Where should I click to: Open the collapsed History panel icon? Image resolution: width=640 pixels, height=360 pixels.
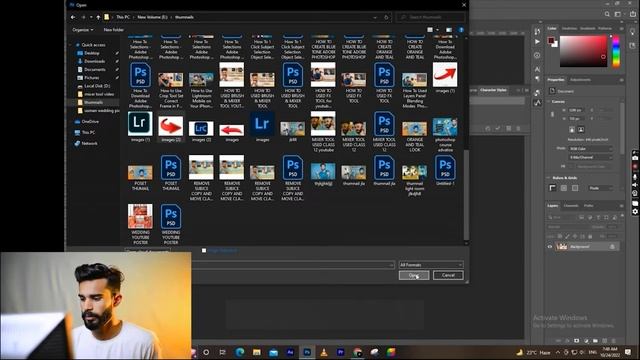coord(538,31)
